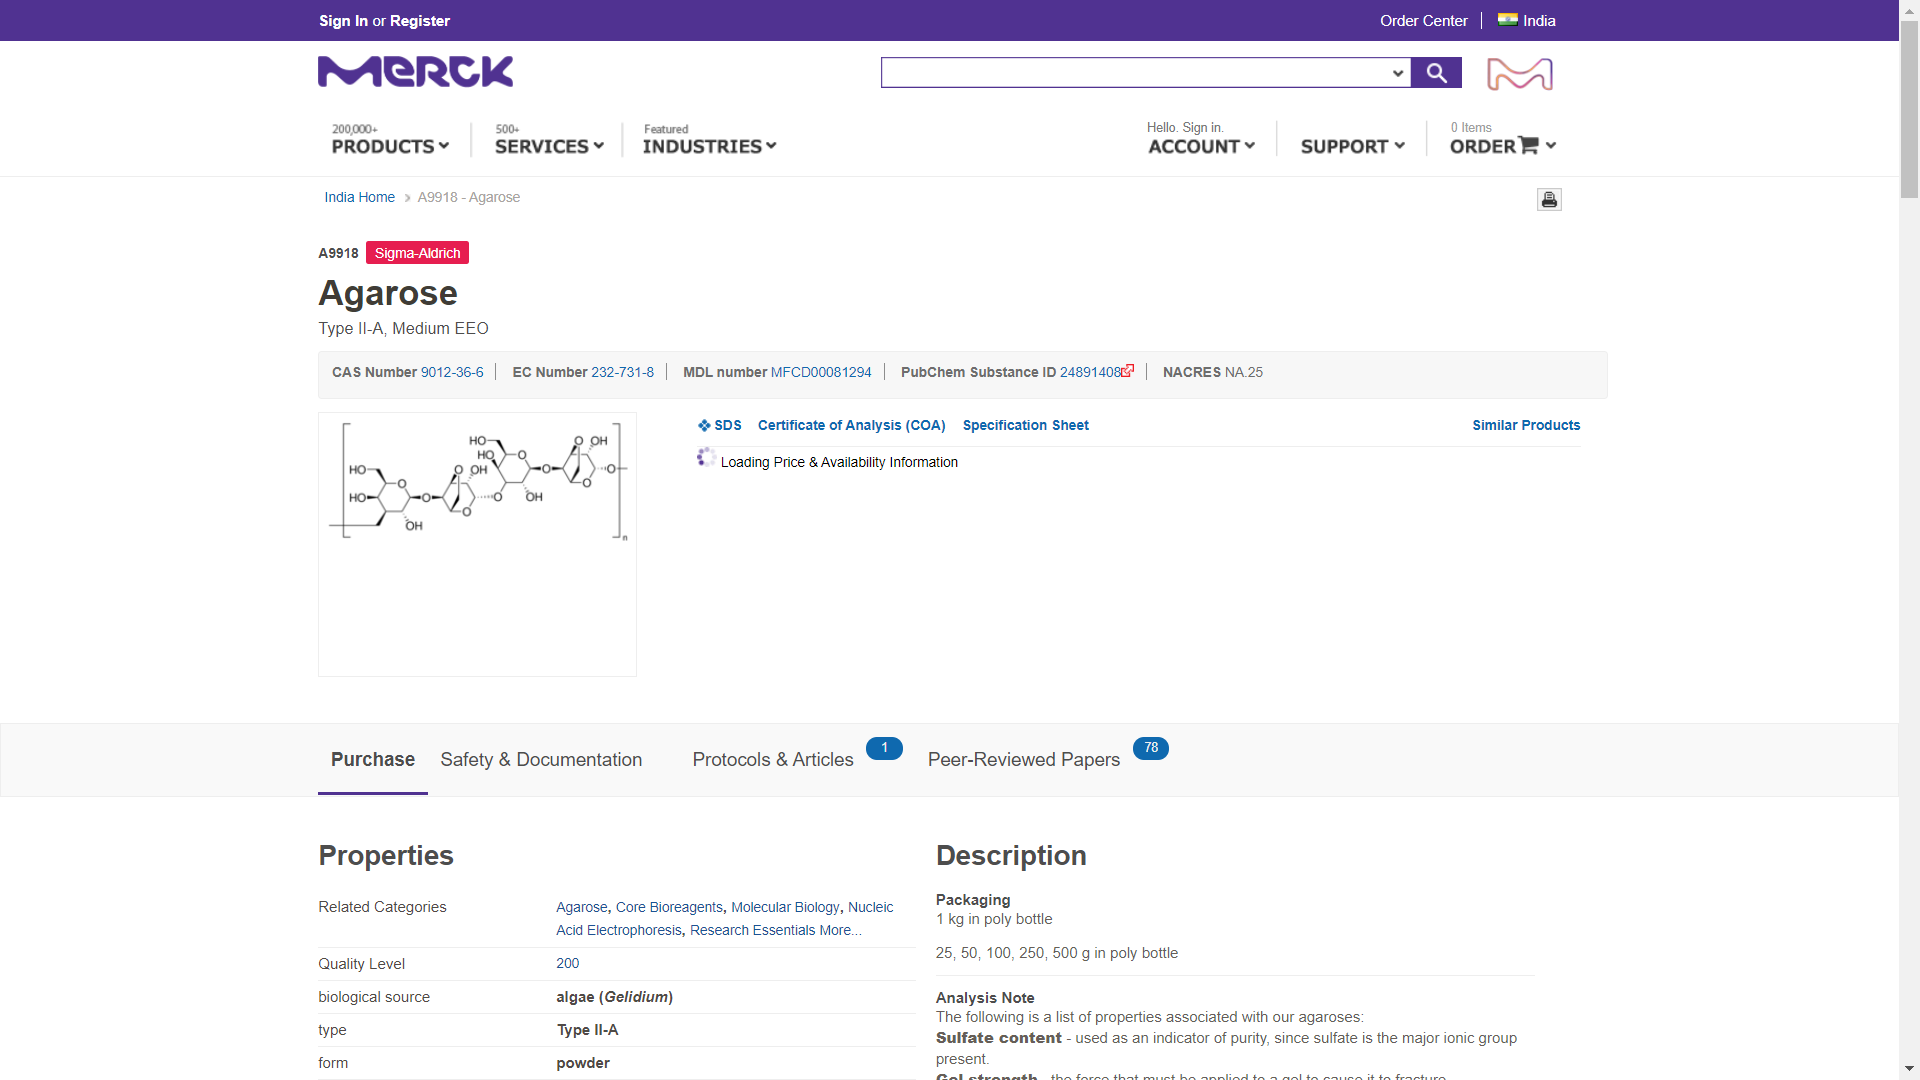This screenshot has width=1920, height=1080.
Task: Open MDL number MFCD00081294 link
Action: (821, 372)
